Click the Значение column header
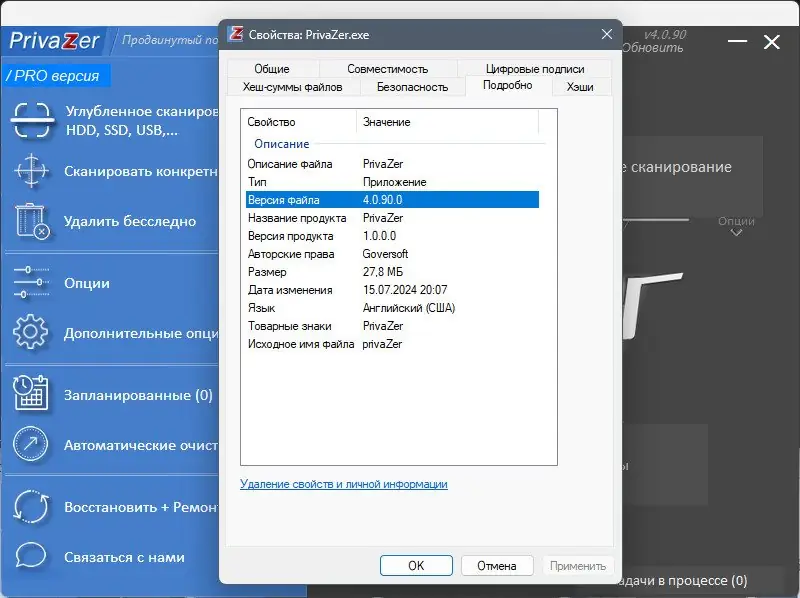Image resolution: width=800 pixels, height=598 pixels. click(447, 122)
